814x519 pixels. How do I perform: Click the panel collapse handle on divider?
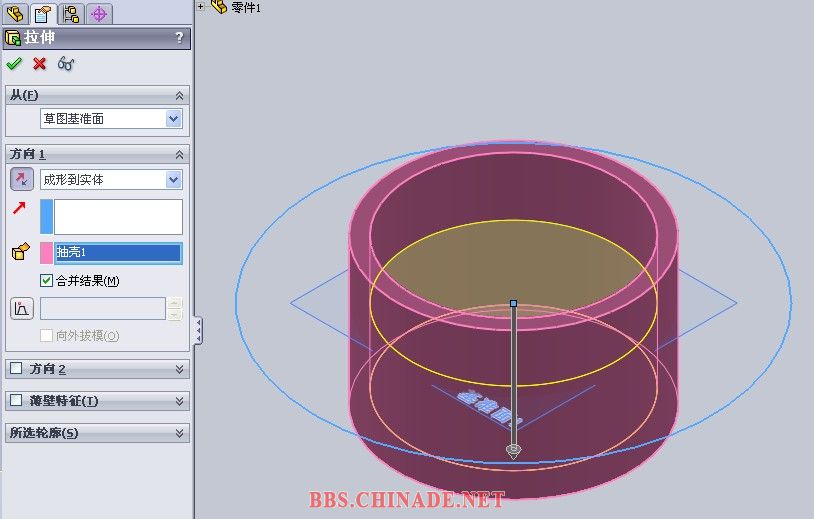click(198, 331)
